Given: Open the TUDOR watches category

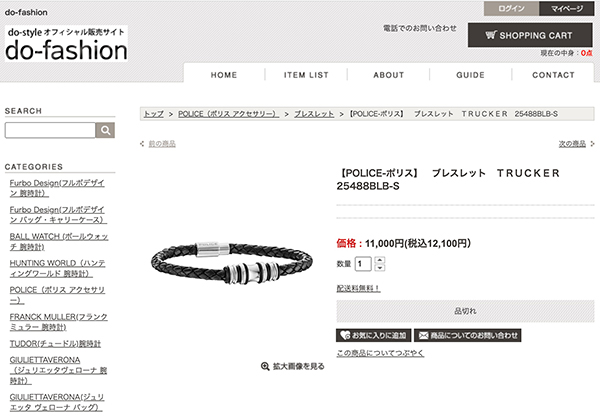Looking at the screenshot, I should tap(55, 344).
